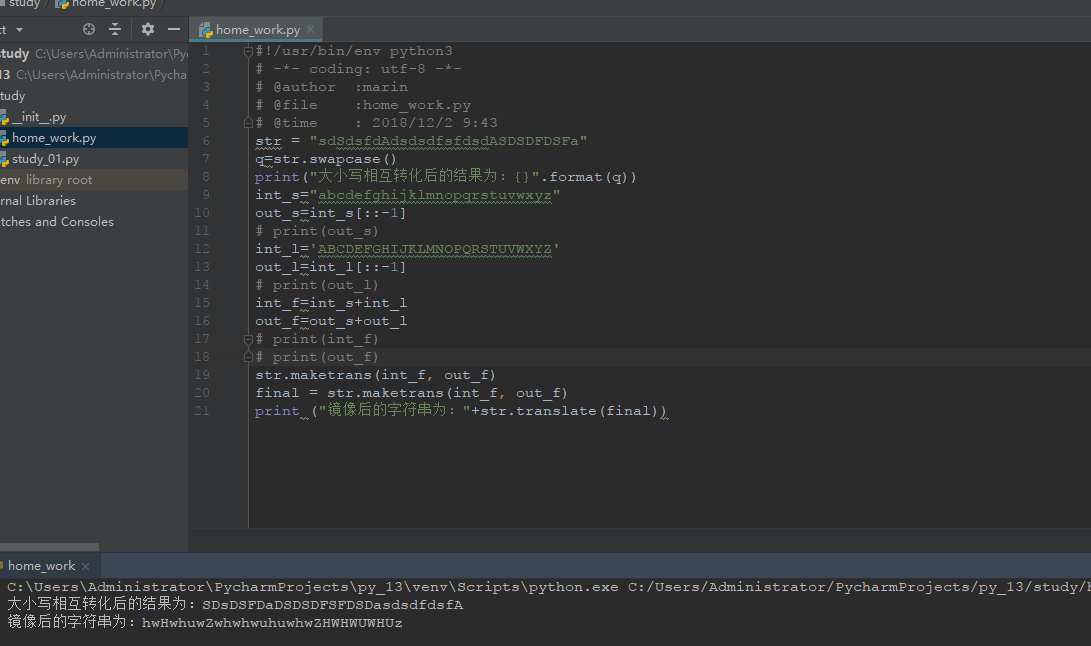Select the home_work.py editor tab
1091x646 pixels.
tap(257, 30)
